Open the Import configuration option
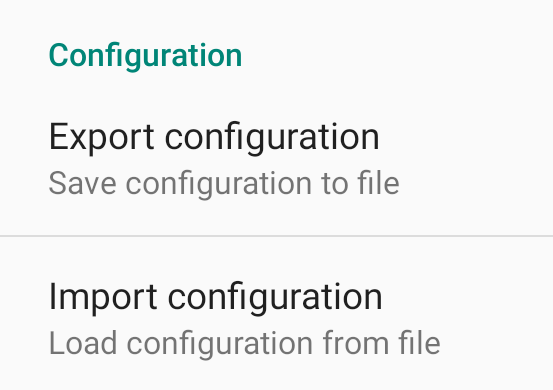This screenshot has width=553, height=390. click(276, 313)
